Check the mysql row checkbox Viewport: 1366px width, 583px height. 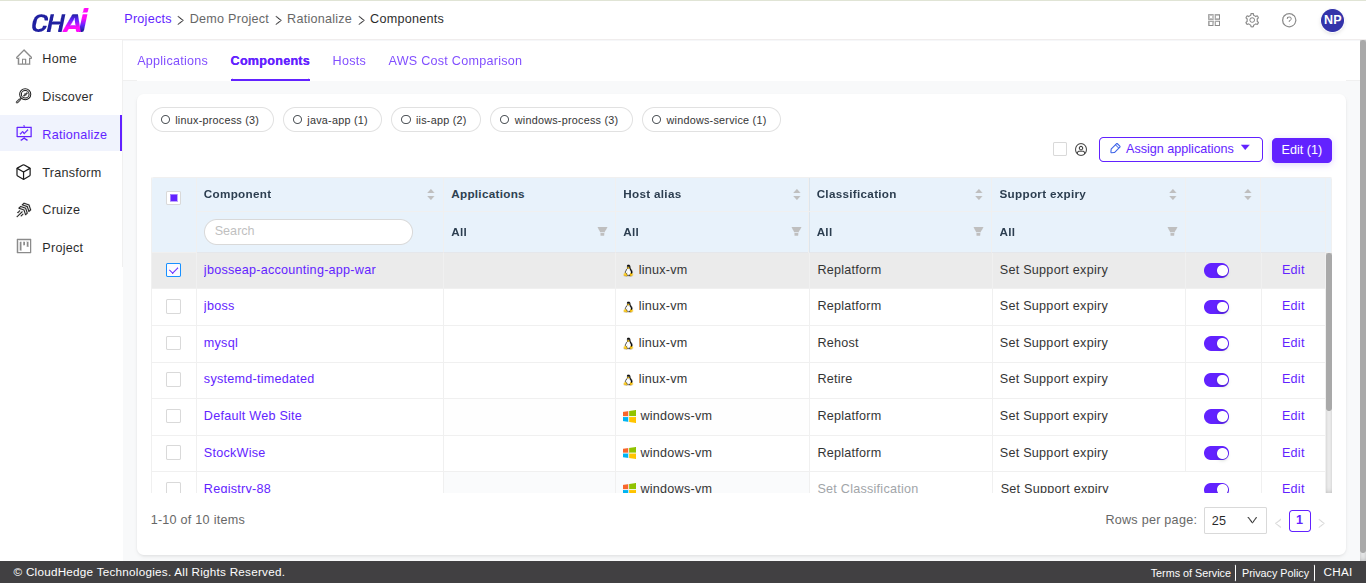[174, 343]
